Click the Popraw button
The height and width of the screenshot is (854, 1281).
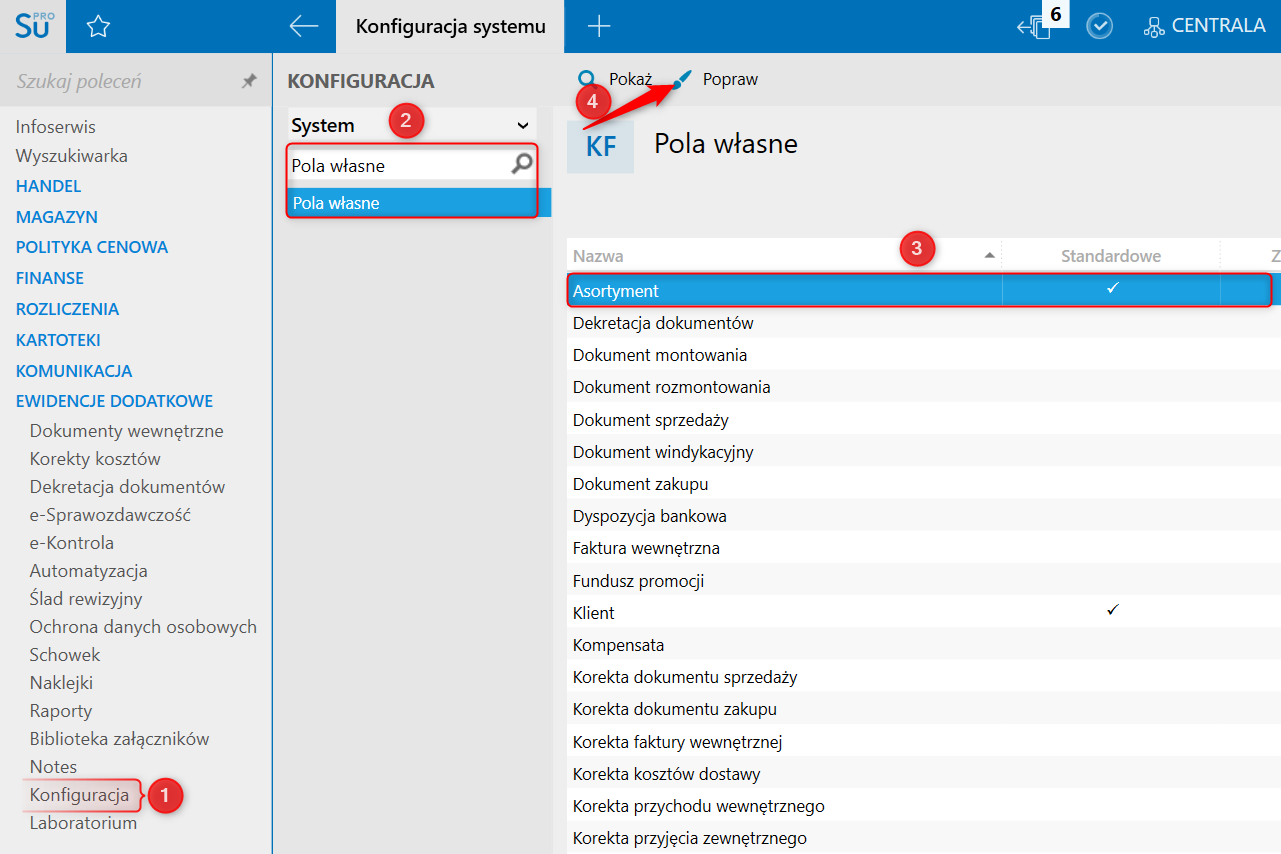pos(715,79)
